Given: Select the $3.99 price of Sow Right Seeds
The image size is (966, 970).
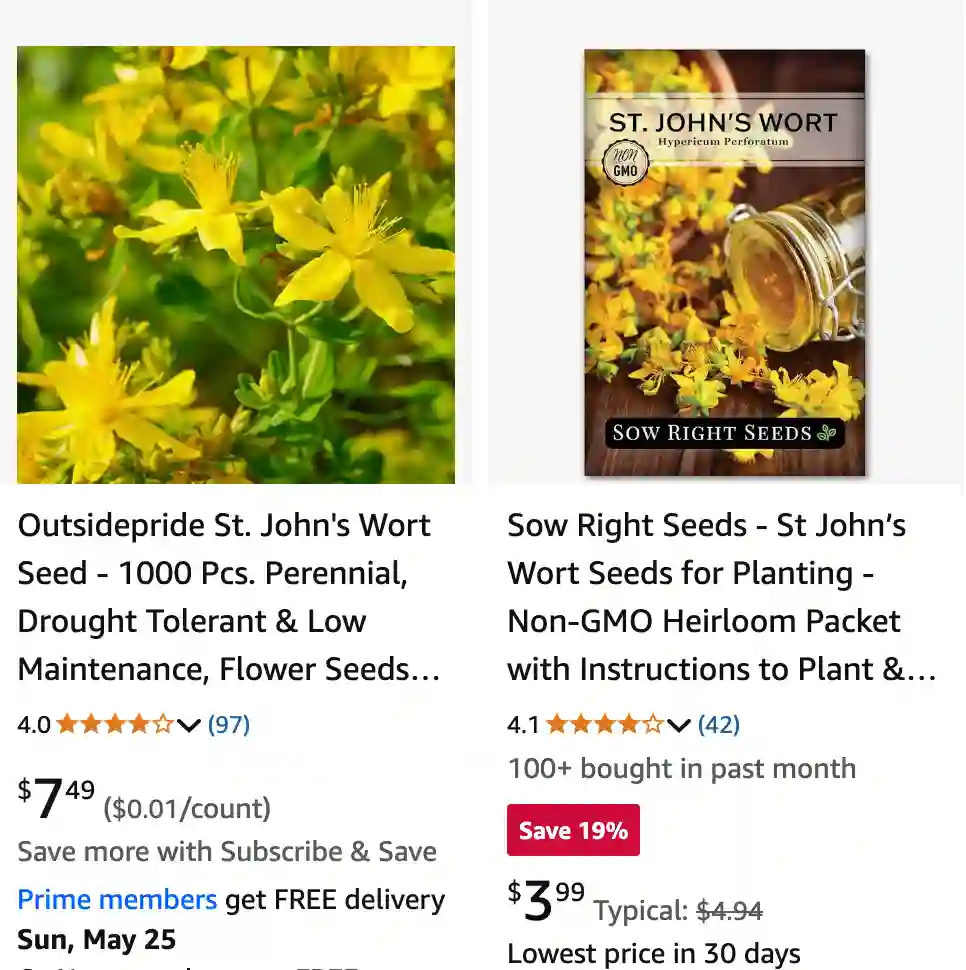Looking at the screenshot, I should [x=546, y=900].
